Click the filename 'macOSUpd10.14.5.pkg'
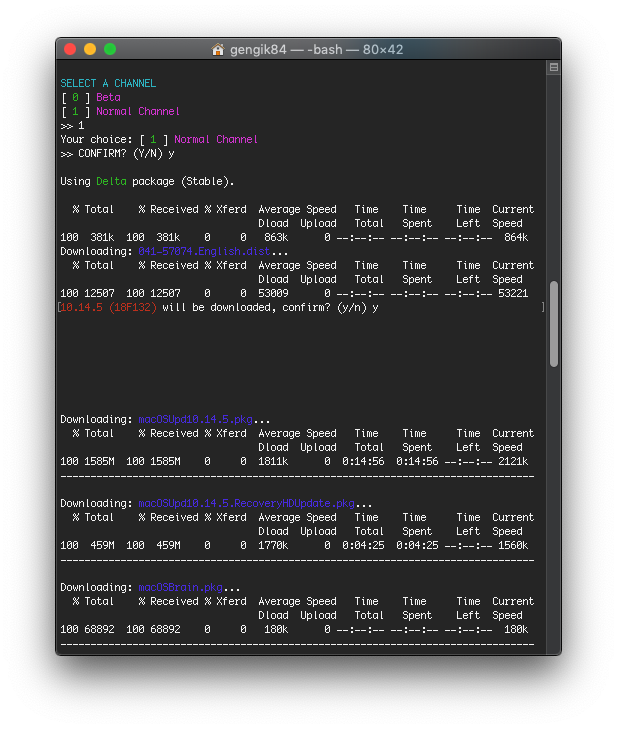The image size is (617, 729). tap(195, 419)
